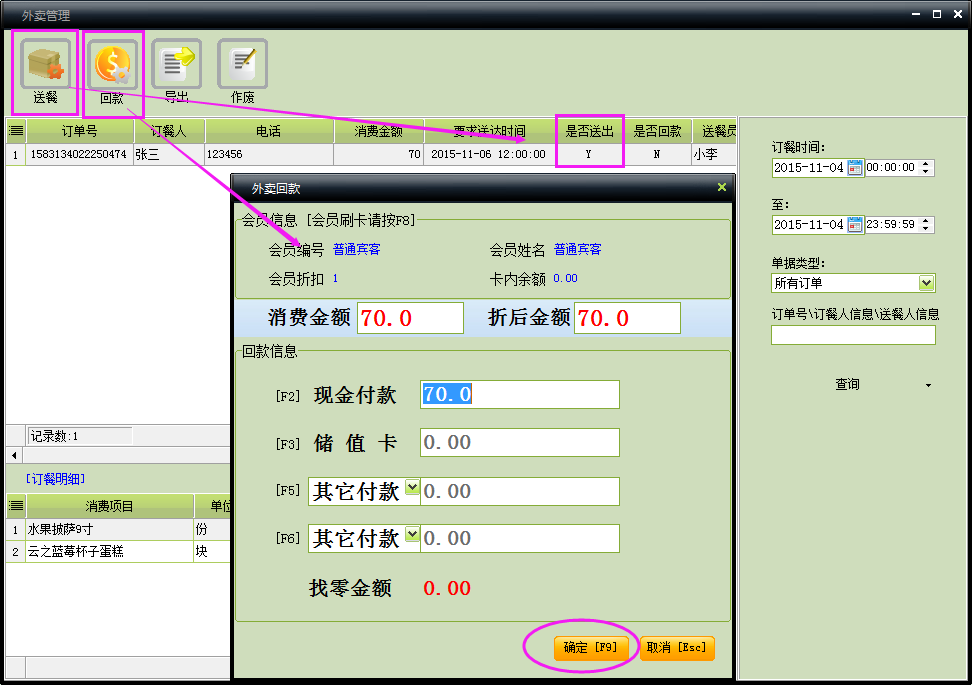Click the 是否送出 column header
The image size is (972, 685).
(x=589, y=131)
